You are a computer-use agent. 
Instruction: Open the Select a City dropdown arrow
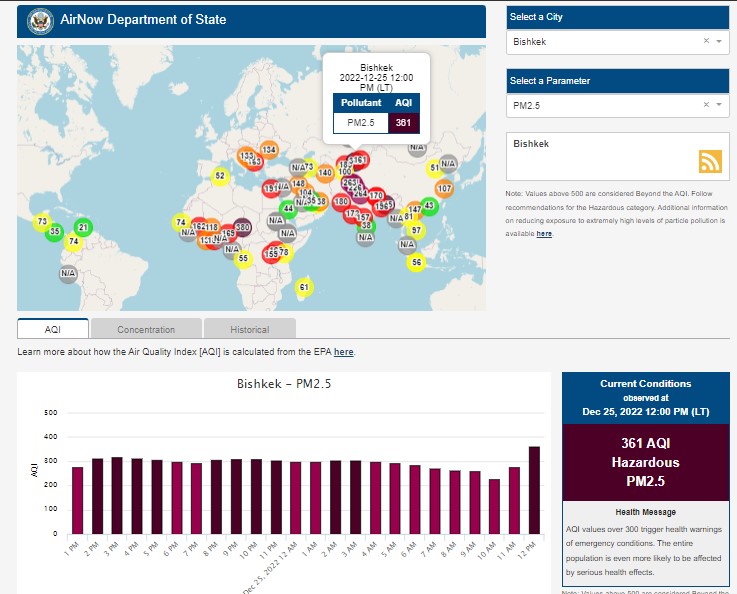coord(719,42)
